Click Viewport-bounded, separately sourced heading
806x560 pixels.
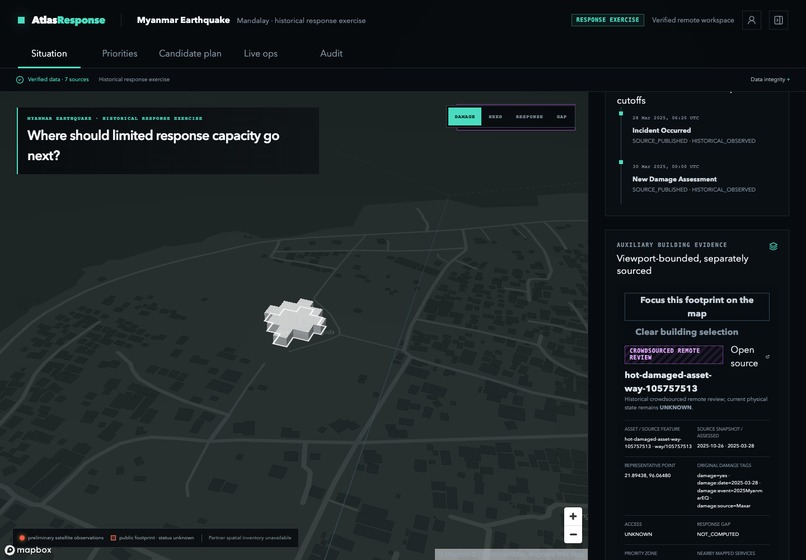682,264
